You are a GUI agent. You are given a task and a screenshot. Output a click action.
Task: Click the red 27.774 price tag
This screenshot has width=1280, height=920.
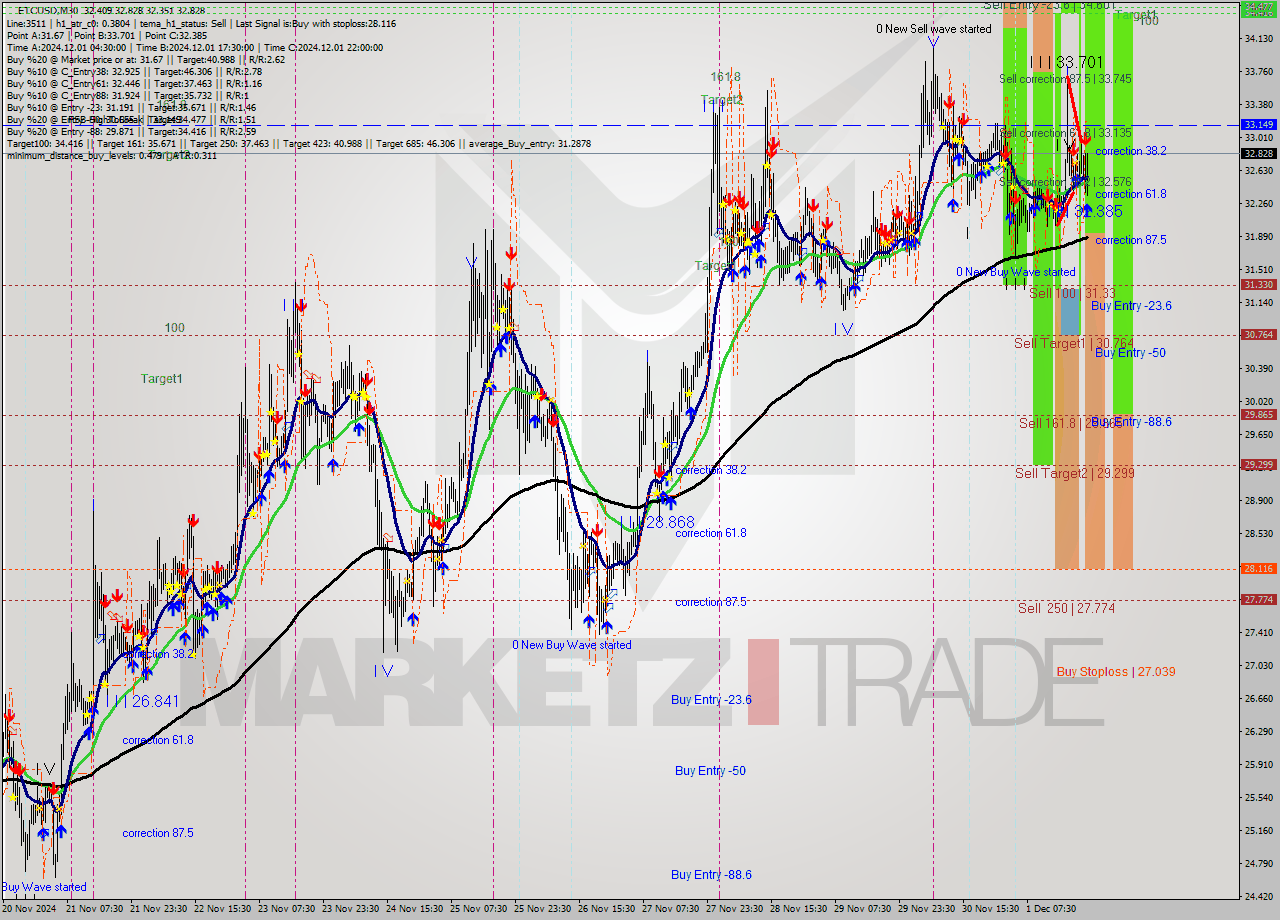1258,600
